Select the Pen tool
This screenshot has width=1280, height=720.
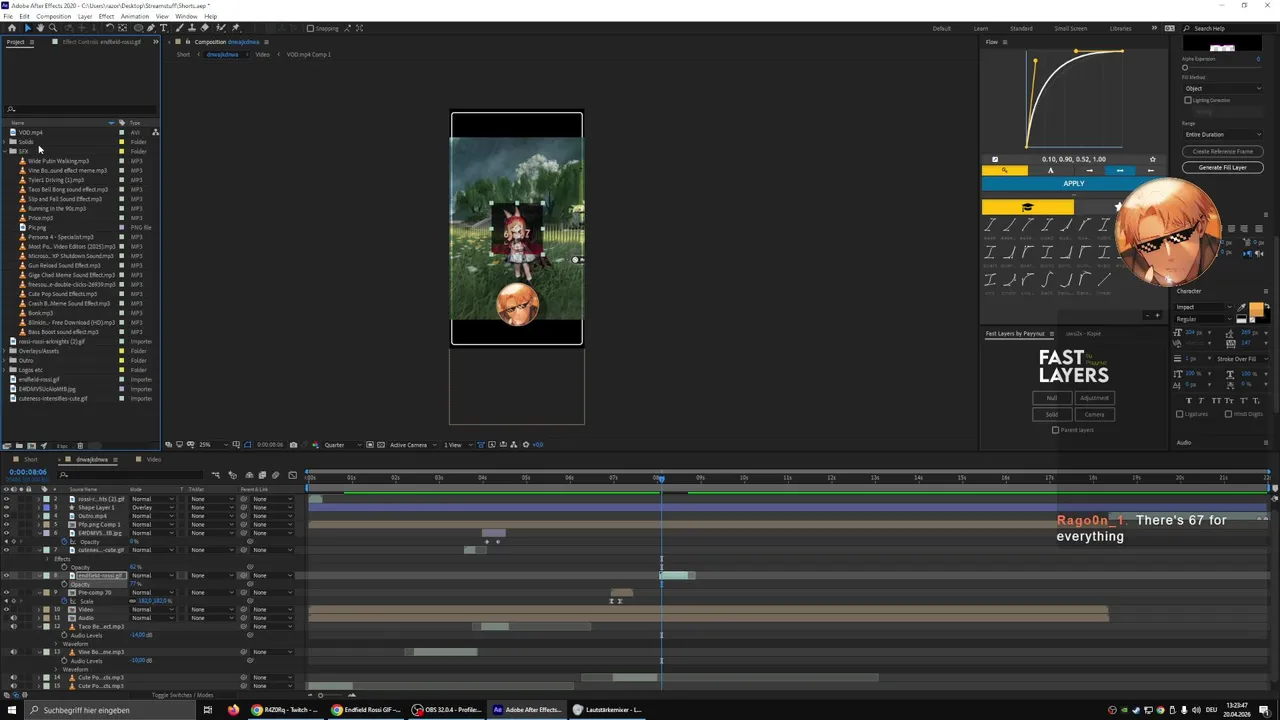(x=151, y=28)
